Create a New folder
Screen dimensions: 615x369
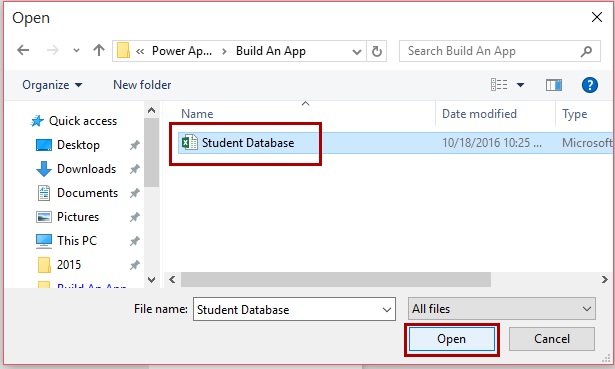142,85
